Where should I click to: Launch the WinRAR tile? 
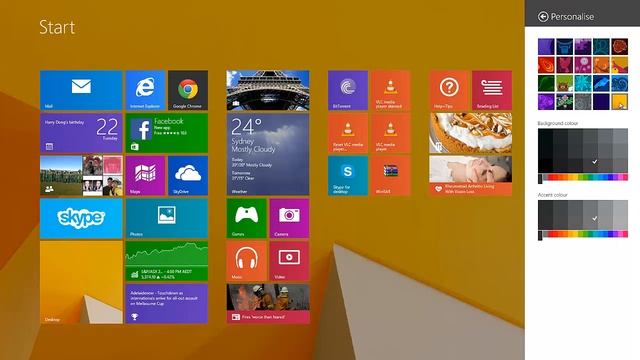390,176
